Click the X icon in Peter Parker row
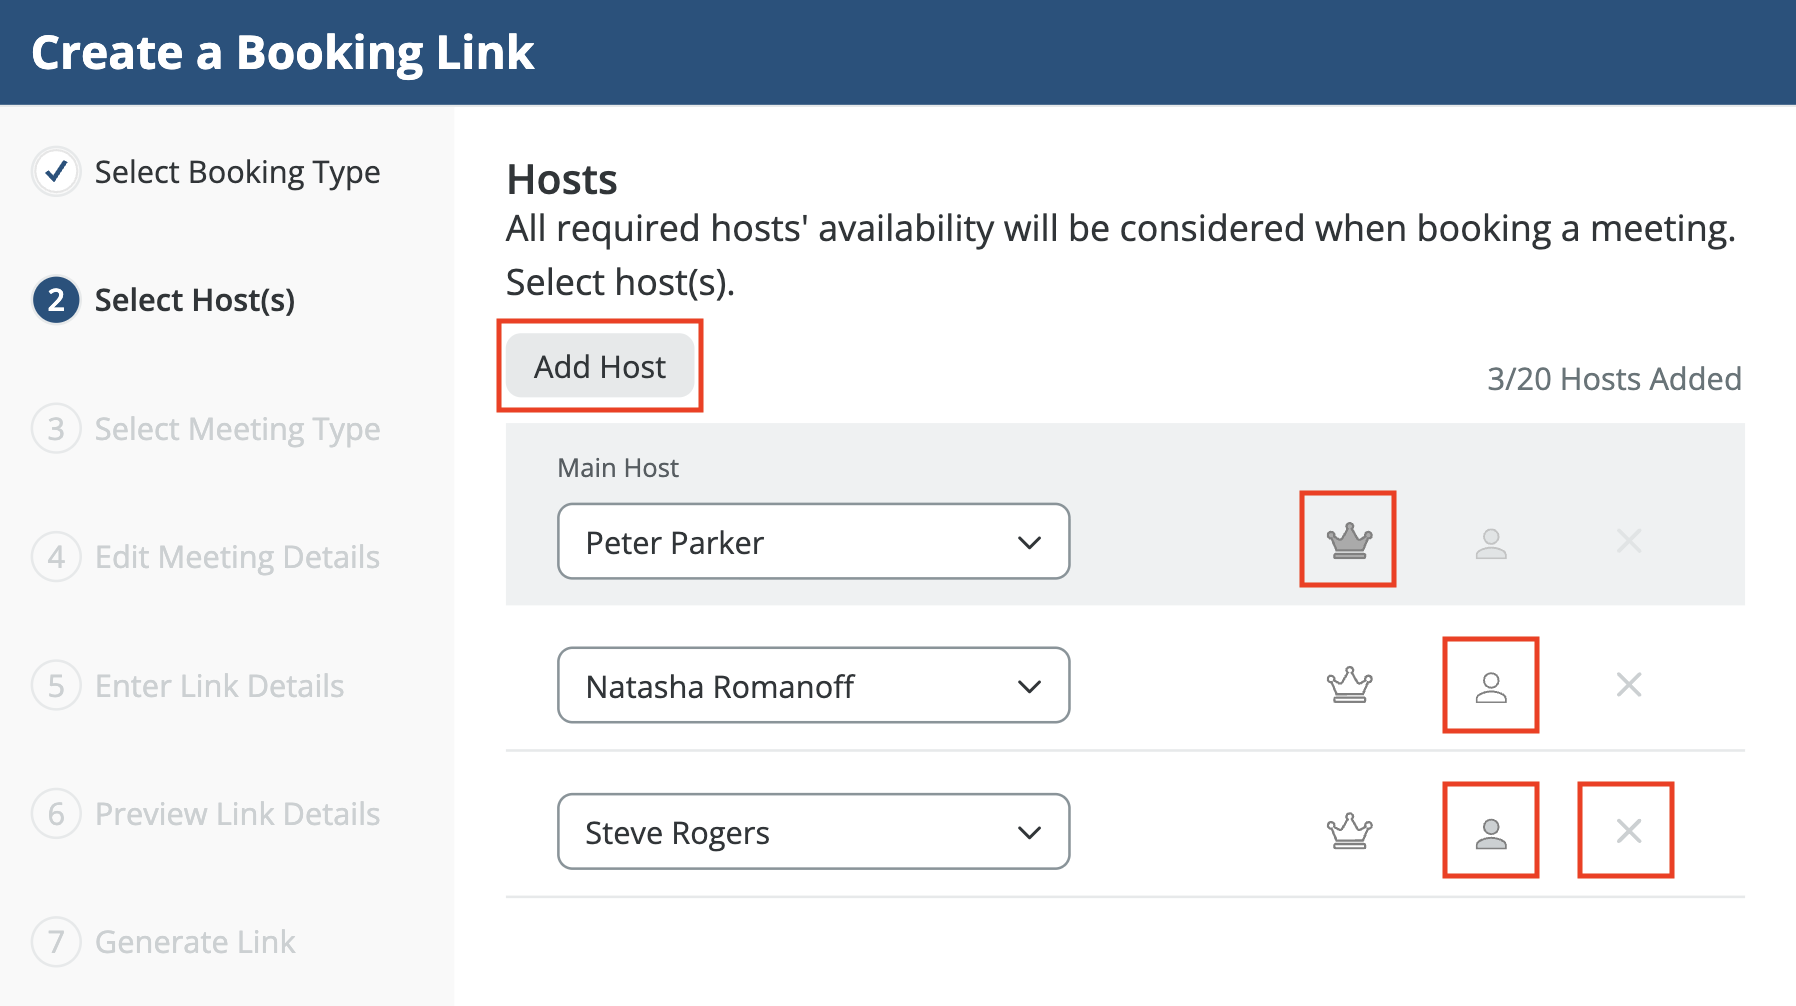The width and height of the screenshot is (1796, 1006). 1628,542
